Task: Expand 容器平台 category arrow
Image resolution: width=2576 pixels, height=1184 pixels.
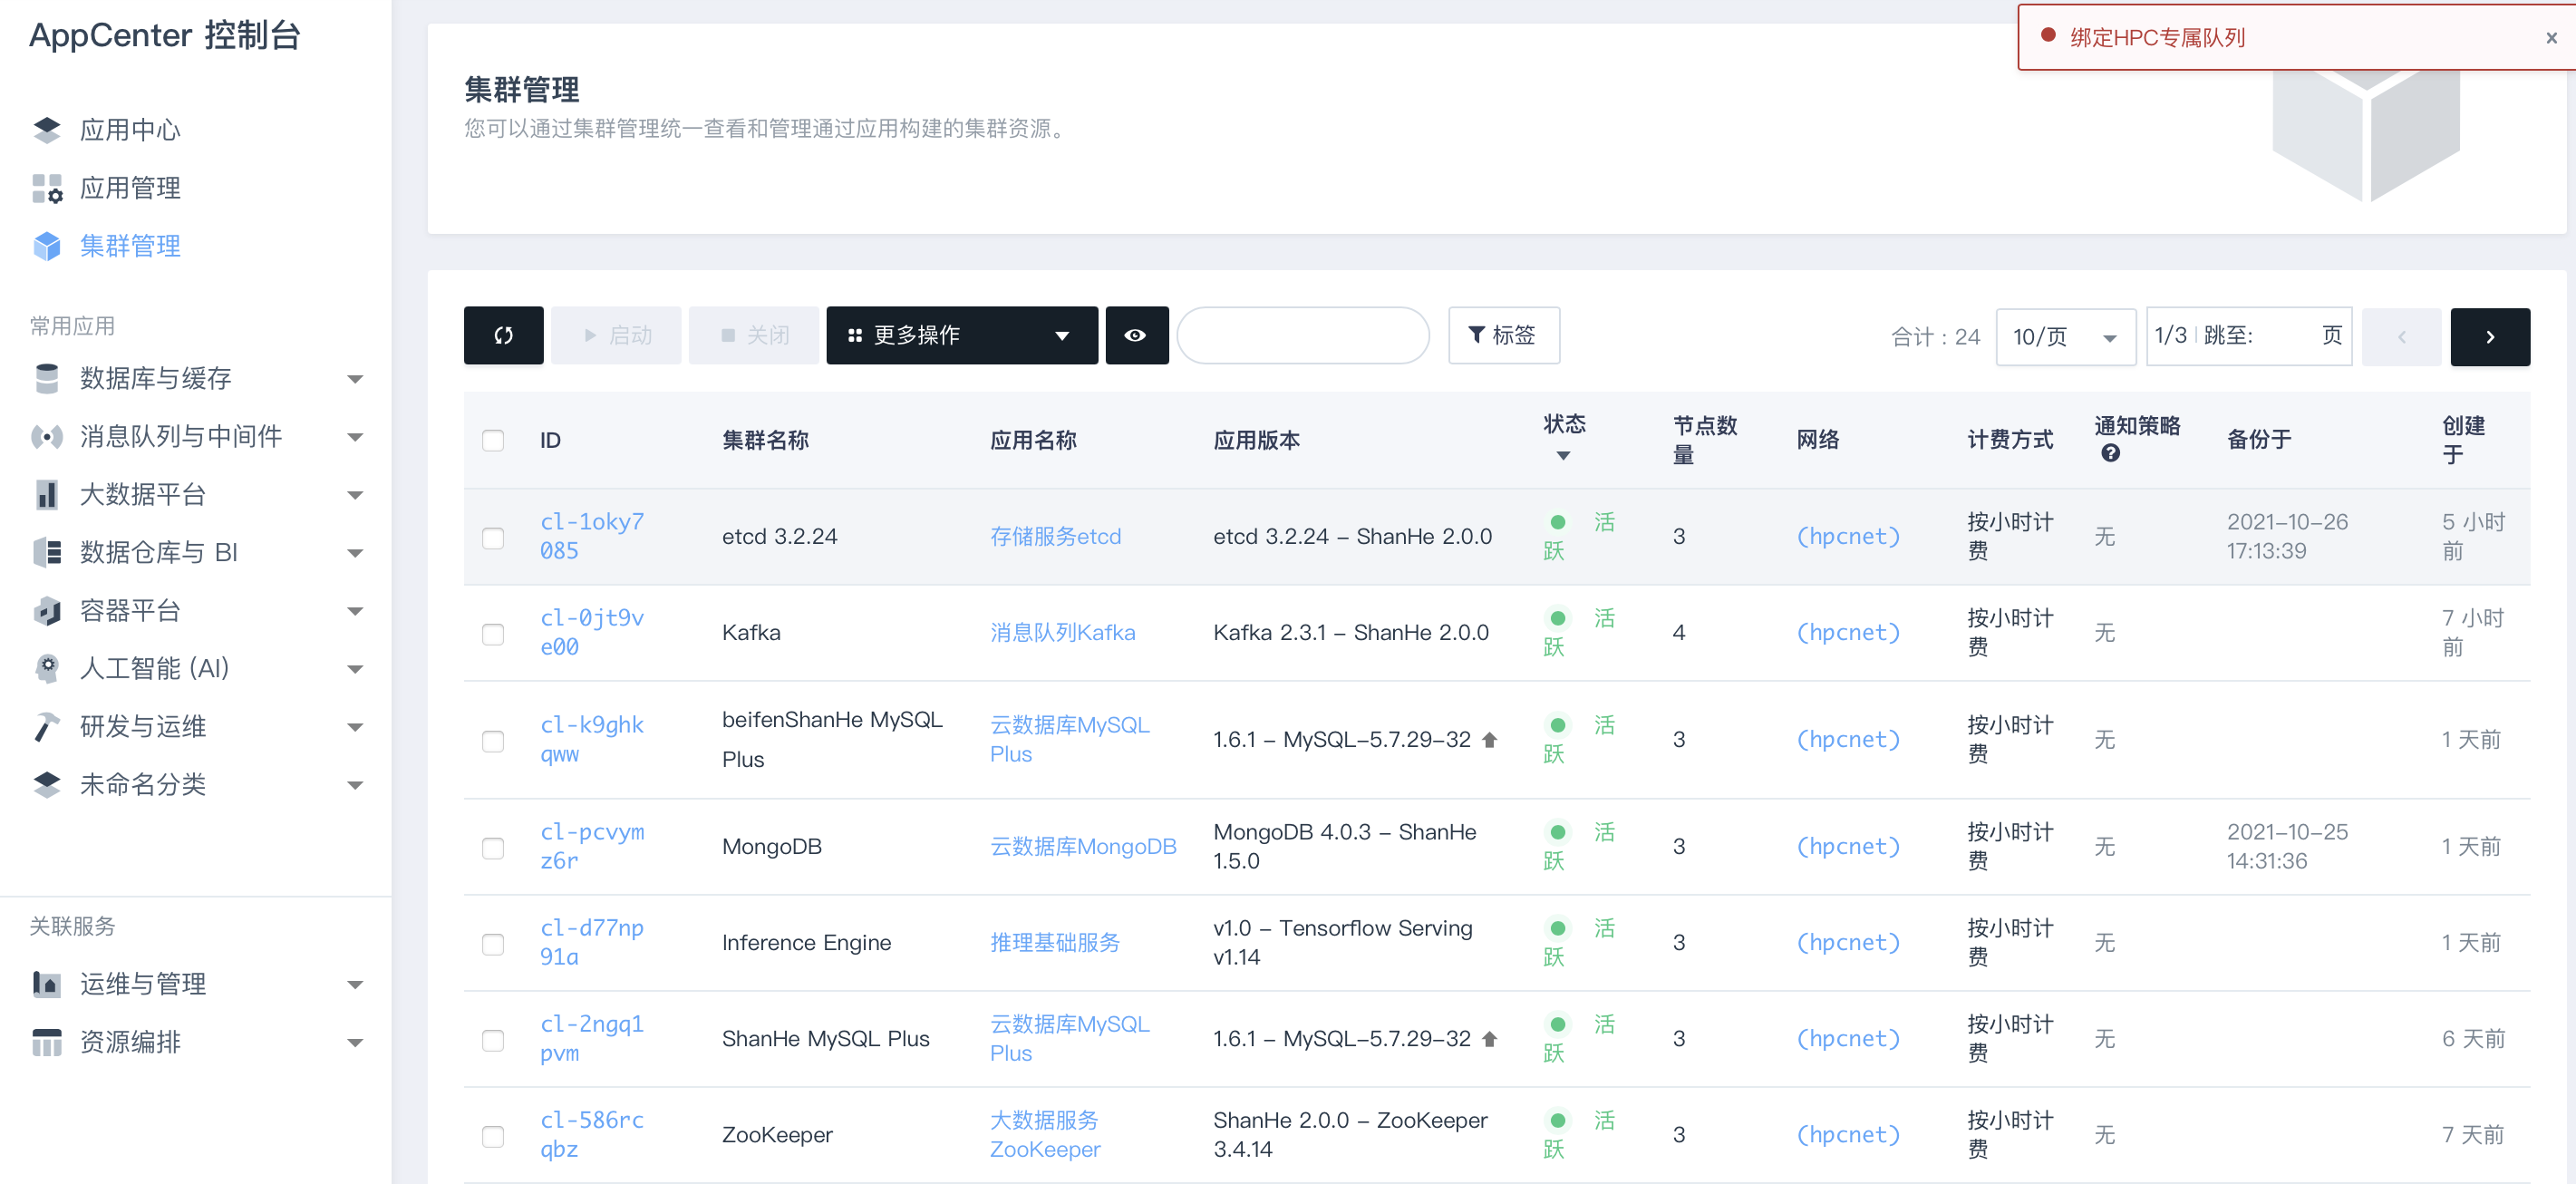Action: 354,611
